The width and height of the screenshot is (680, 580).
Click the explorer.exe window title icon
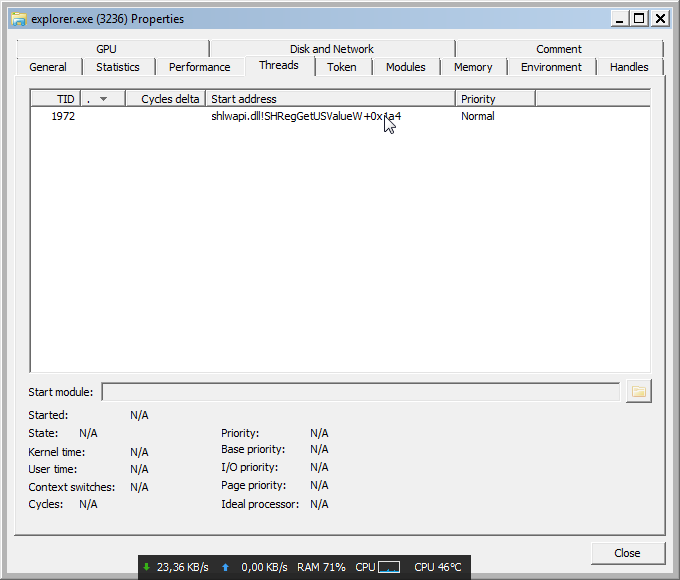(19, 19)
